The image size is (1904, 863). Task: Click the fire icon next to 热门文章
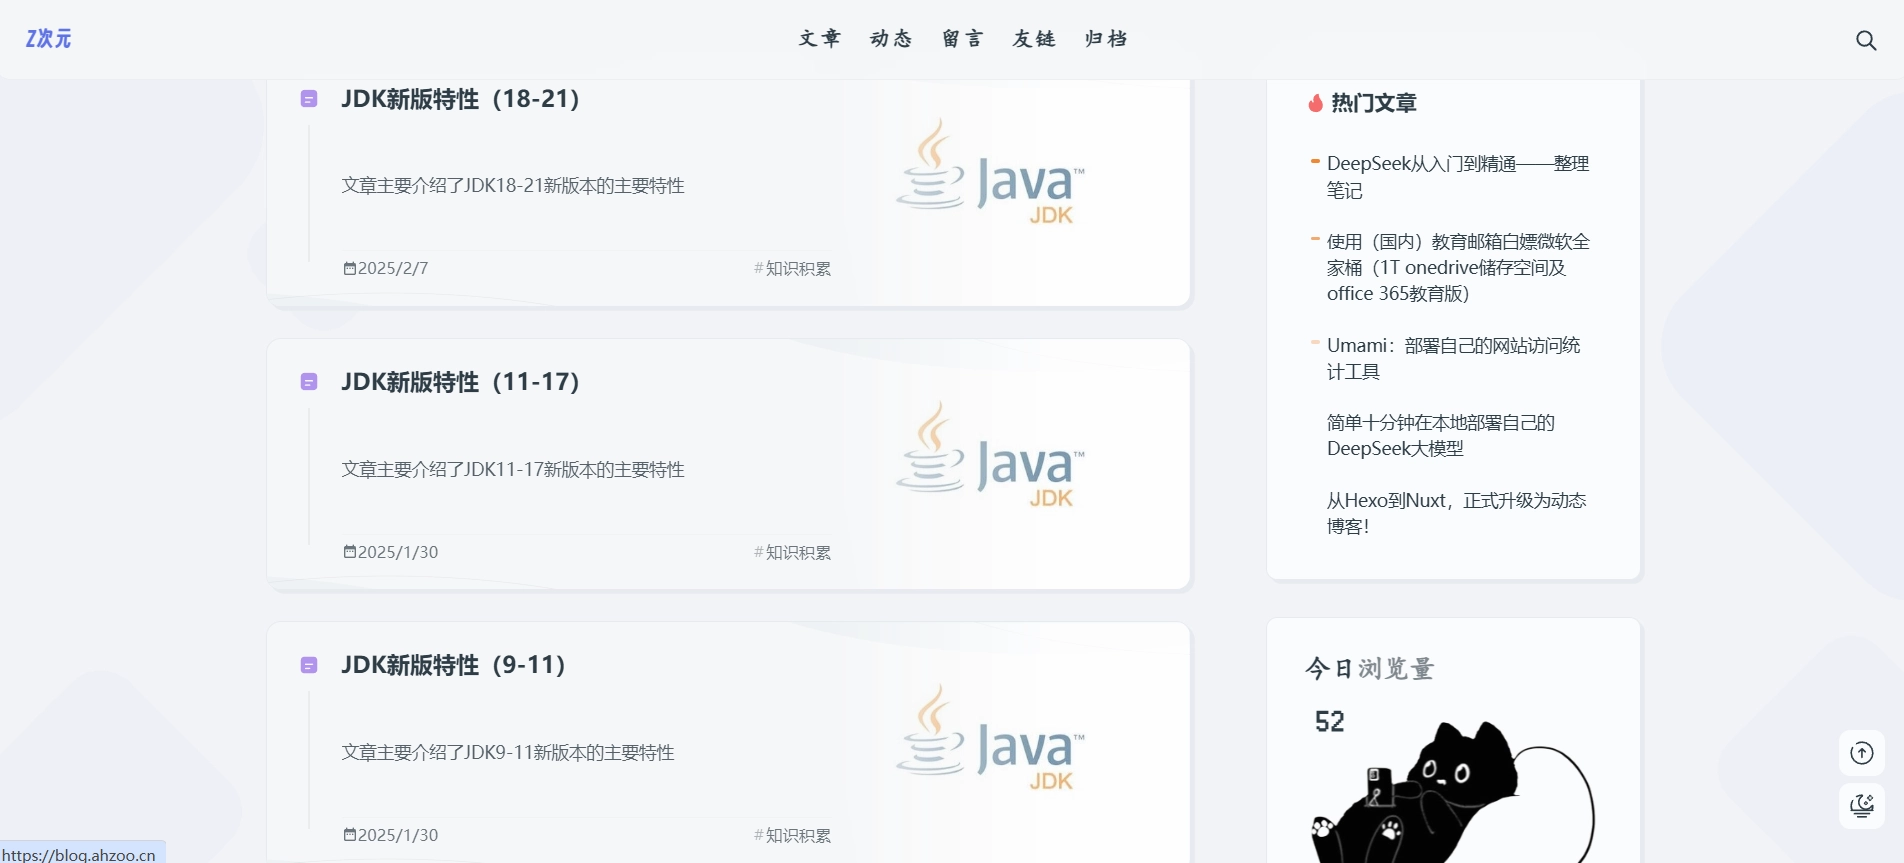tap(1315, 103)
